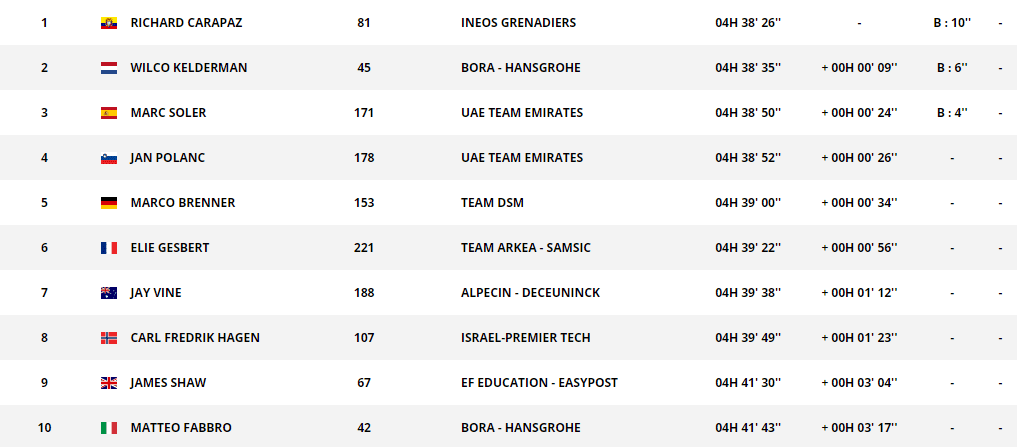Click the Australian flag beside Jay Vine
1017x447 pixels.
(109, 293)
